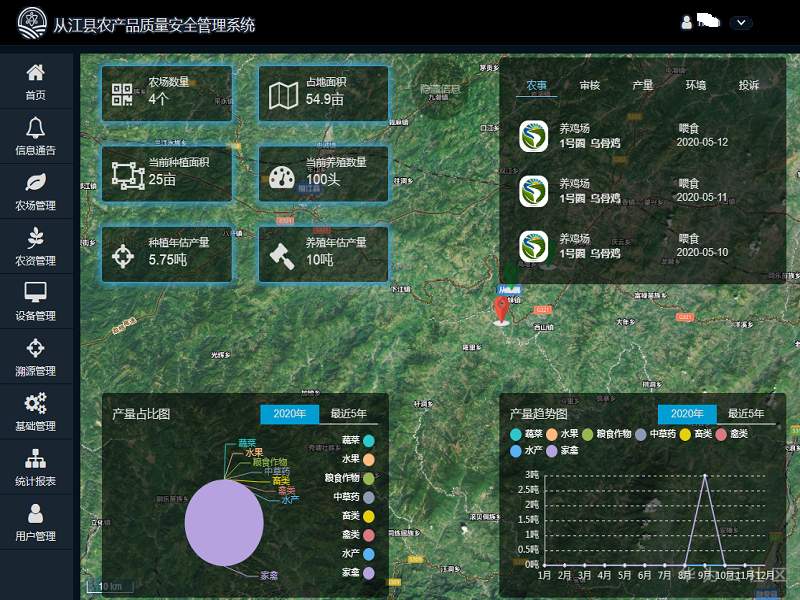Click the target icon on 种植年估产量 card
Image resolution: width=800 pixels, height=600 pixels.
coord(123,256)
